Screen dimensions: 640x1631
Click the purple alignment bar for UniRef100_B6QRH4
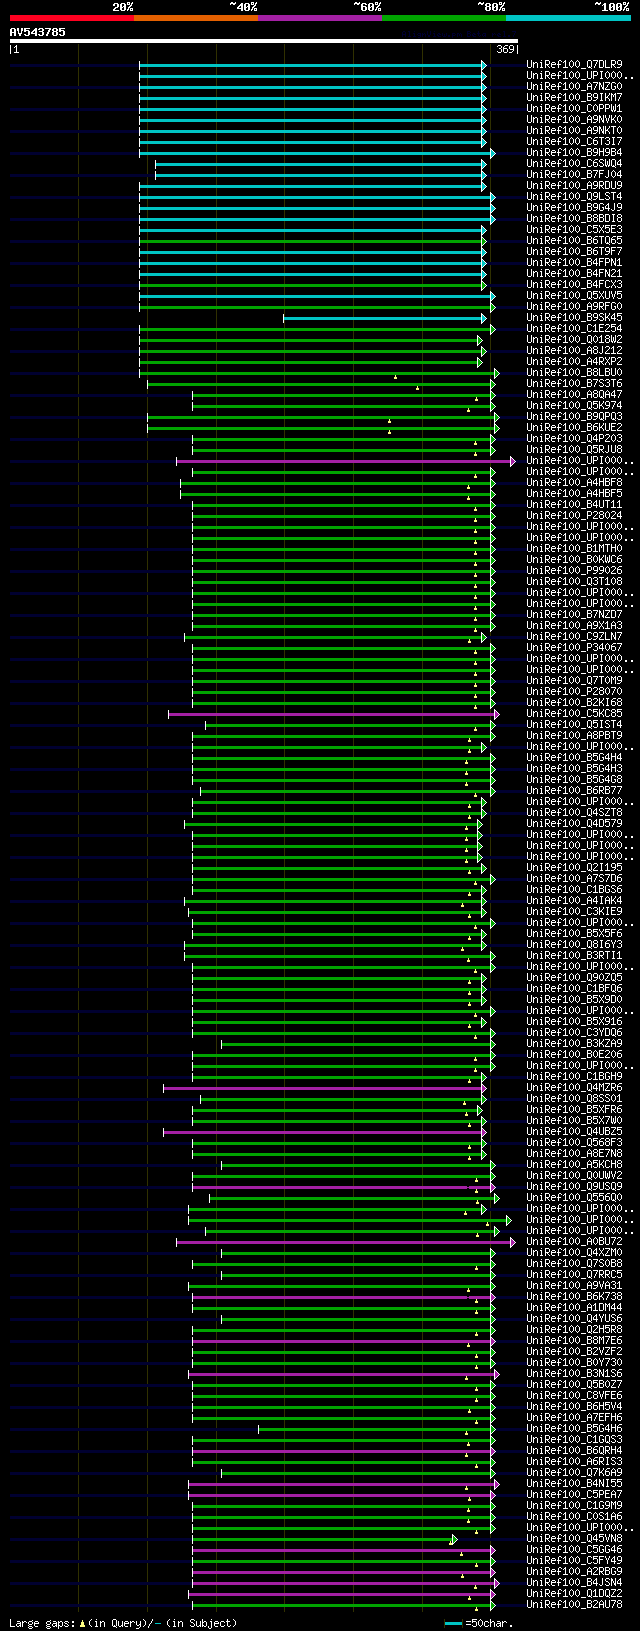pyautogui.click(x=342, y=1451)
